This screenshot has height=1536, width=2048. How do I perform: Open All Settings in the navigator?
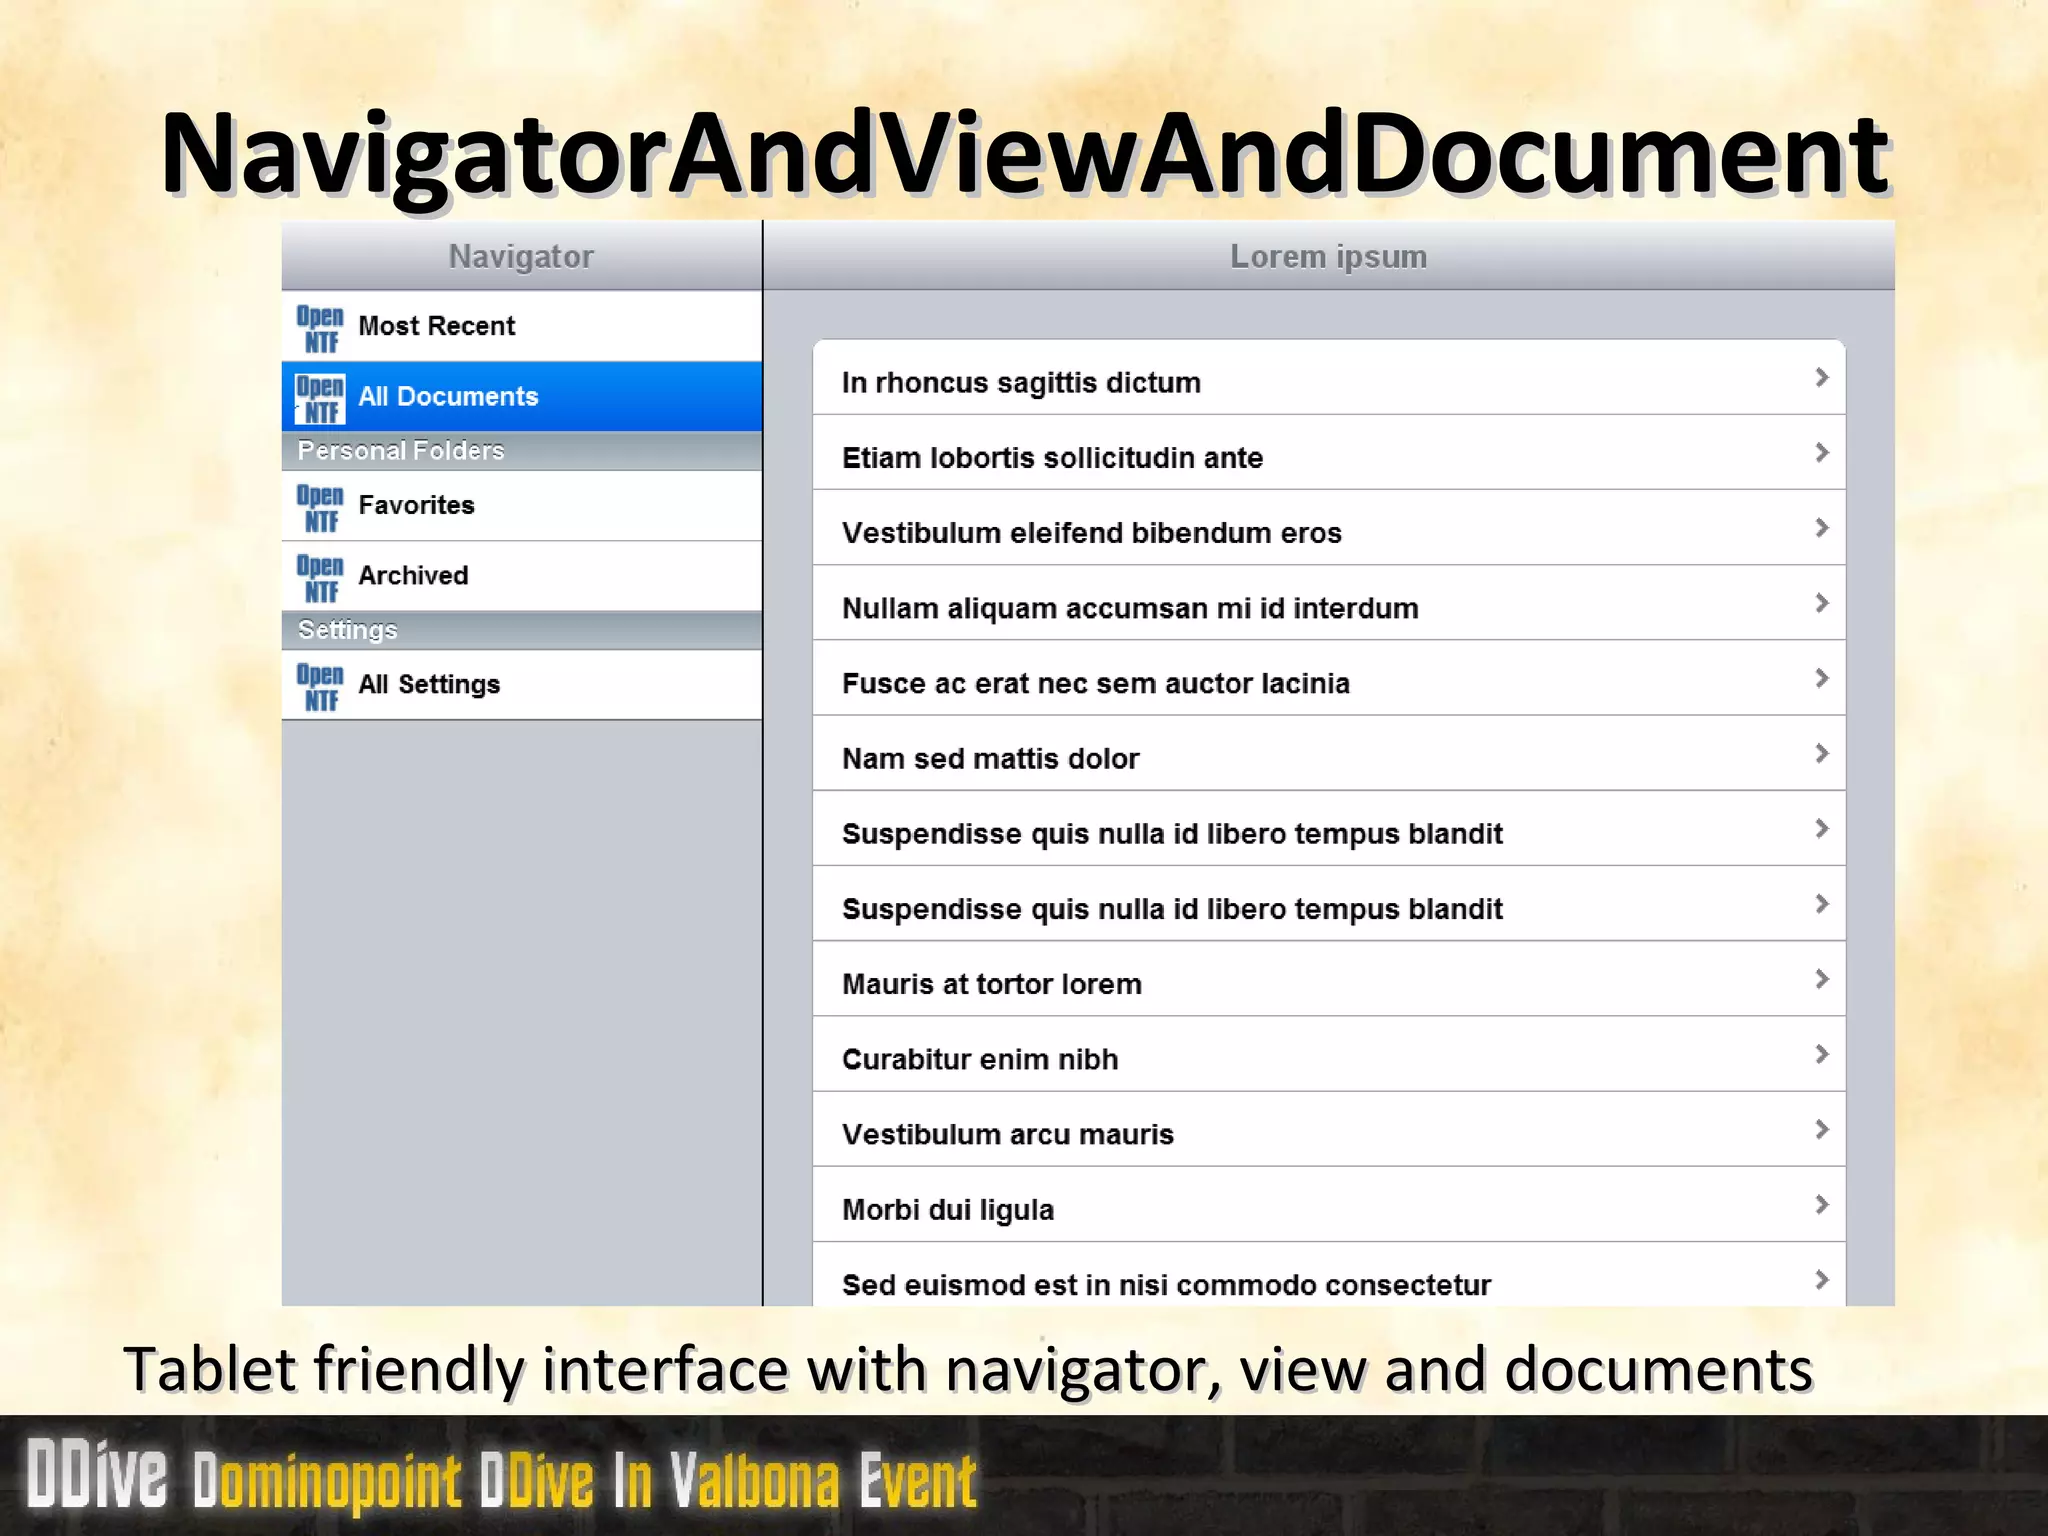522,685
